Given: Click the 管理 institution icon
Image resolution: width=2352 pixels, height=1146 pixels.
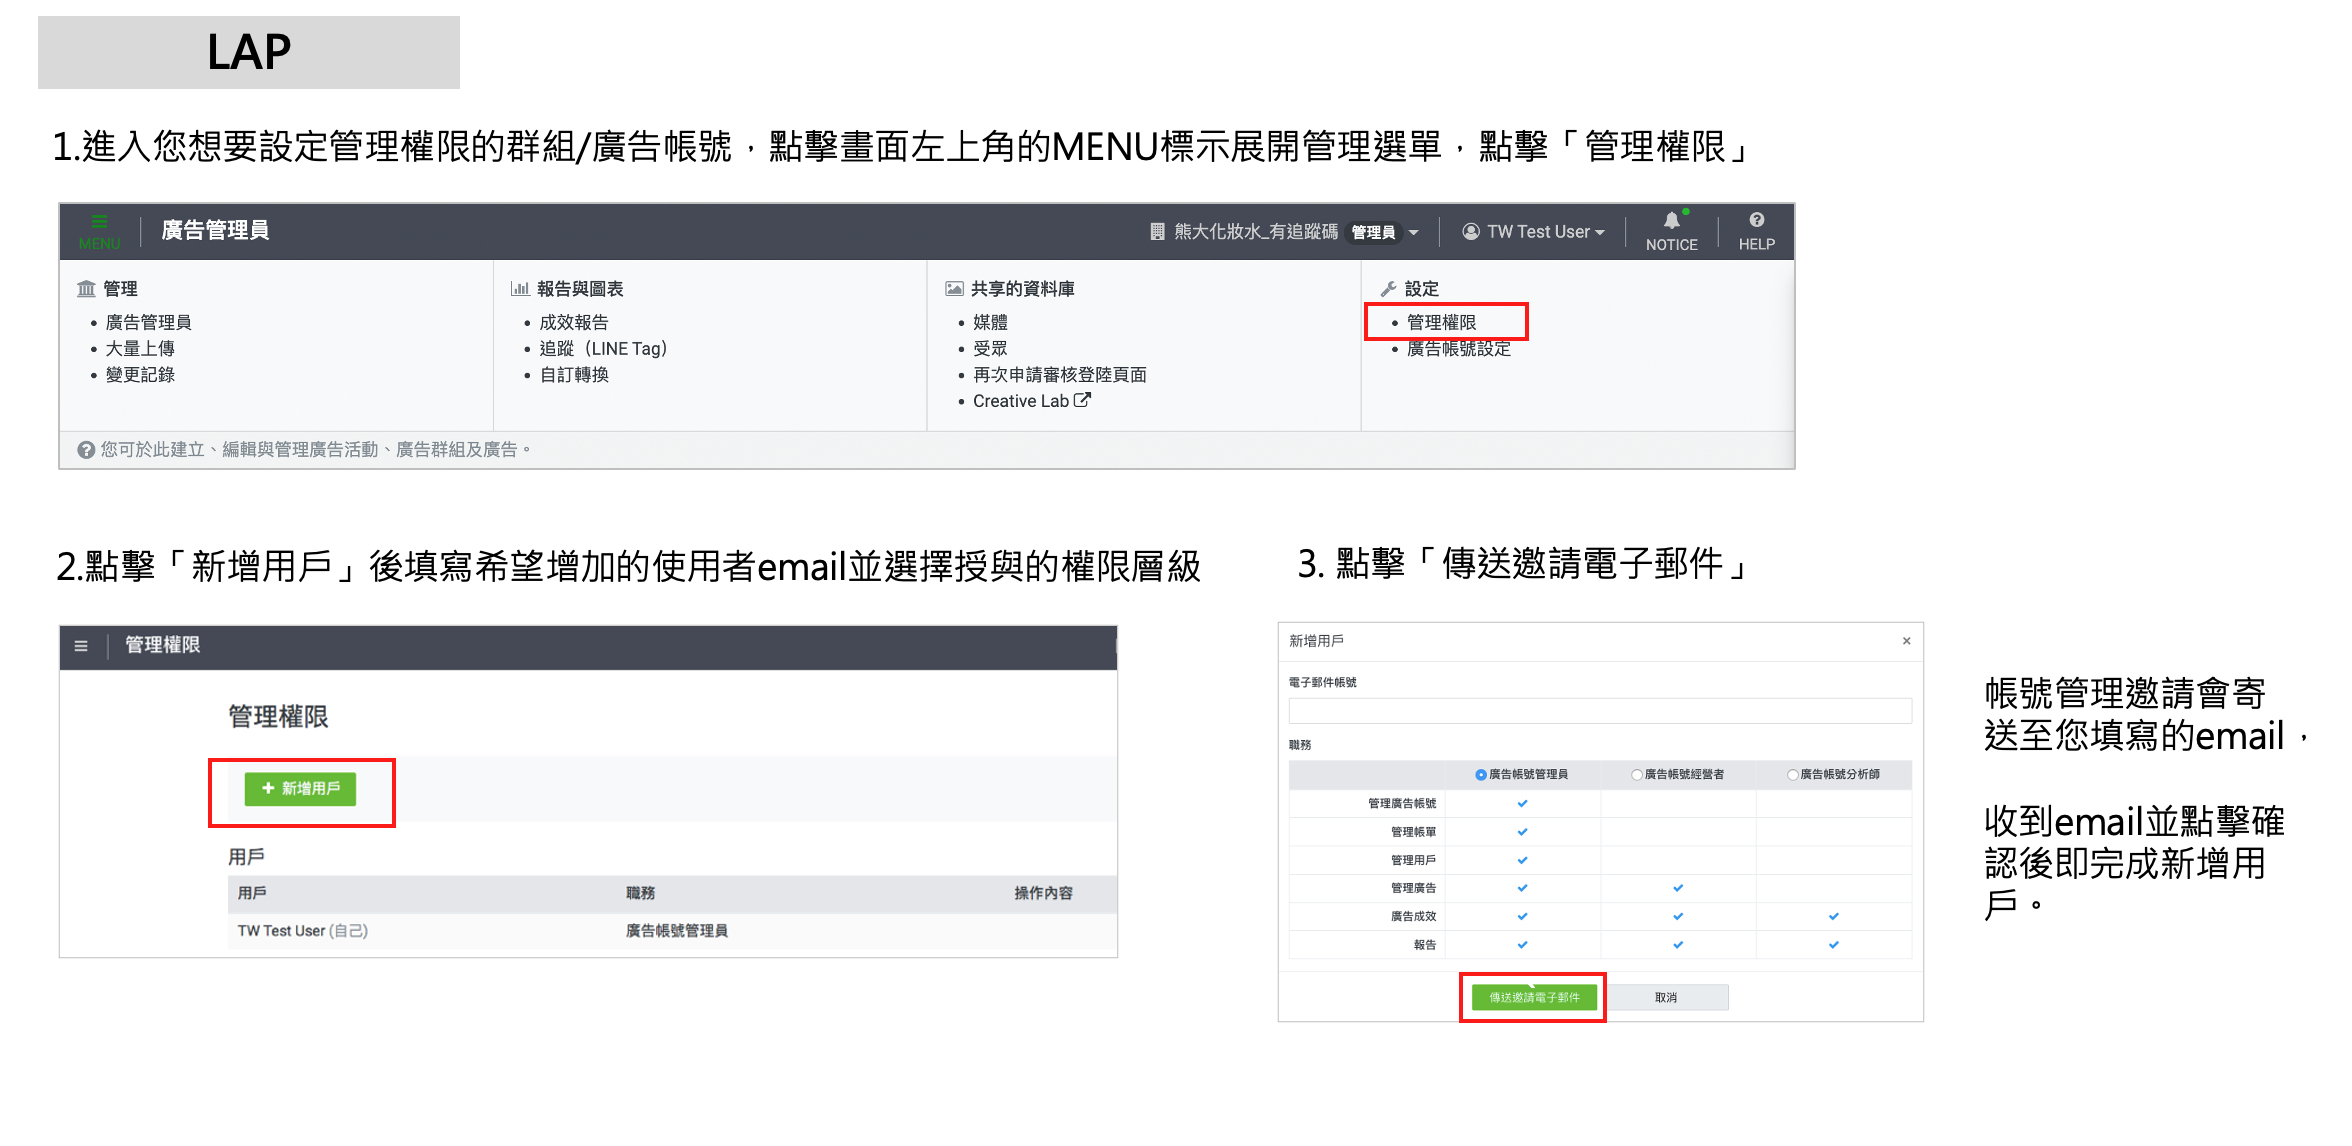Looking at the screenshot, I should [86, 289].
